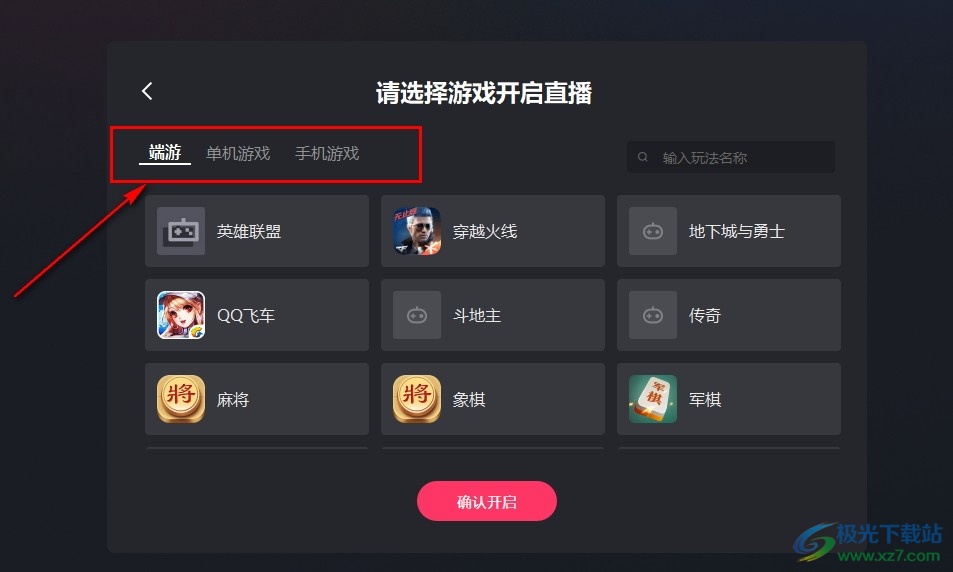The width and height of the screenshot is (953, 572).
Task: Choose the 穿越火线 game label
Action: [485, 232]
